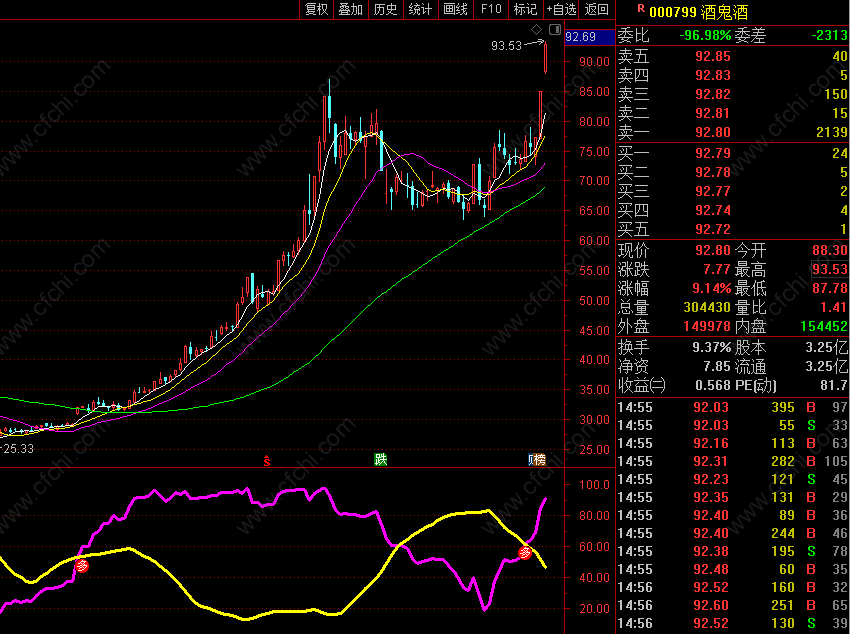This screenshot has height=634, width=850.
Task: Select the 买四 row price 92.74
Action: (x=713, y=210)
